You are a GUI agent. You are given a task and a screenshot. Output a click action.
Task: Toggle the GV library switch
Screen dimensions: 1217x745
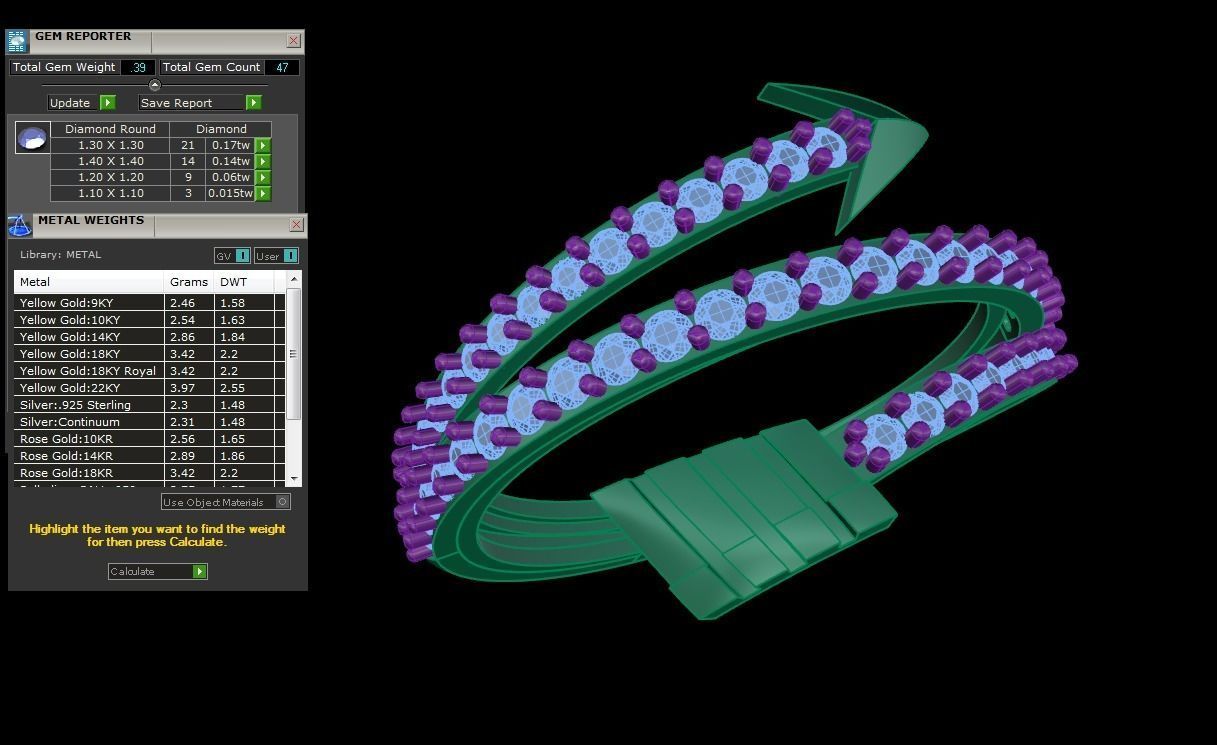click(232, 256)
